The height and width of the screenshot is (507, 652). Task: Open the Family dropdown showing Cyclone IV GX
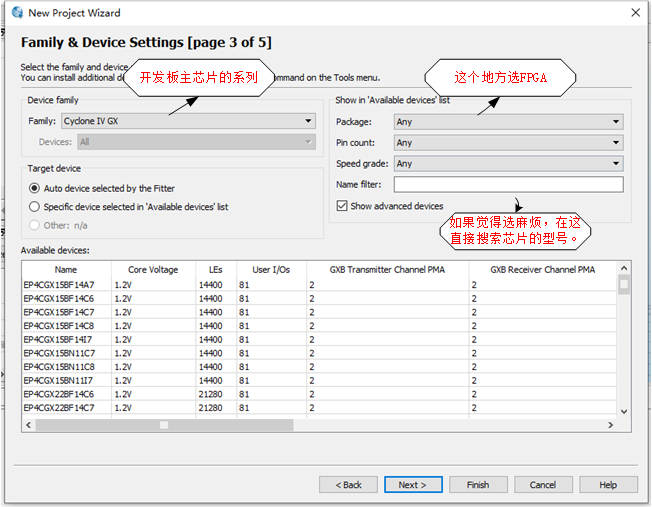(188, 121)
